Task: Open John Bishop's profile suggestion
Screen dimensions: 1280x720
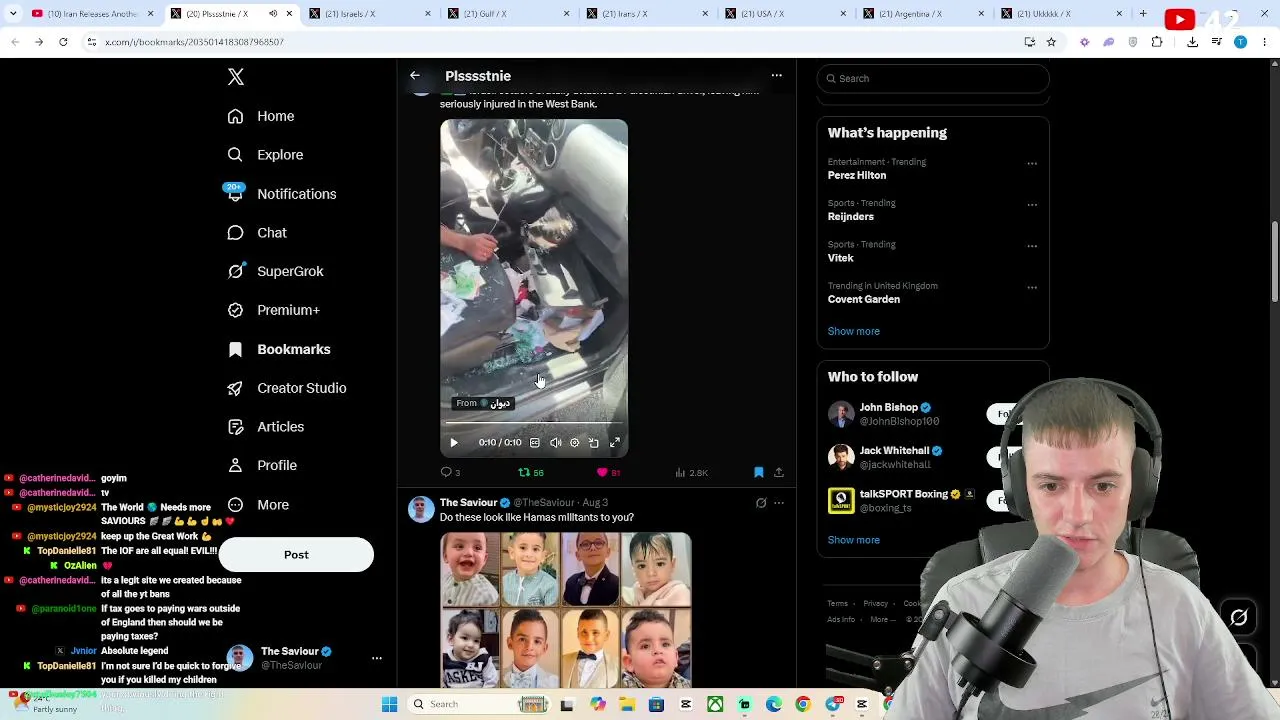Action: pyautogui.click(x=889, y=408)
